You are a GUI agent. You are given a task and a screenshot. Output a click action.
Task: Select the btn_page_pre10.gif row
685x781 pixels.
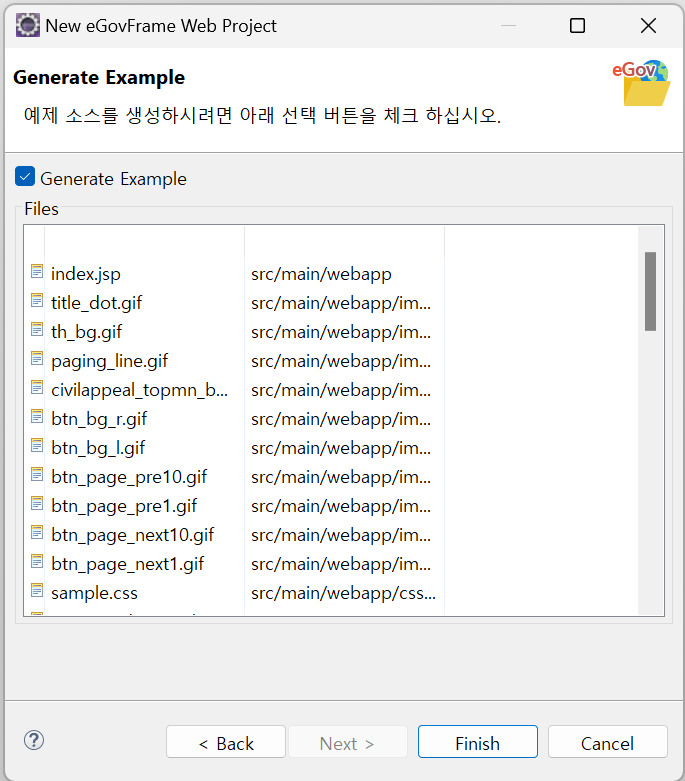pos(129,477)
